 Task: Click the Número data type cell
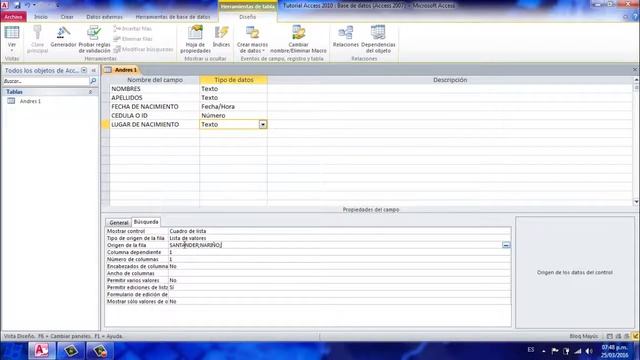point(233,116)
